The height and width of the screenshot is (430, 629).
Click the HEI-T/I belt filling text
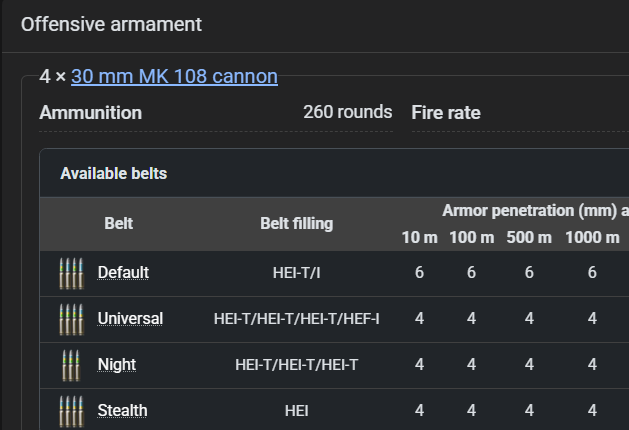pos(296,273)
